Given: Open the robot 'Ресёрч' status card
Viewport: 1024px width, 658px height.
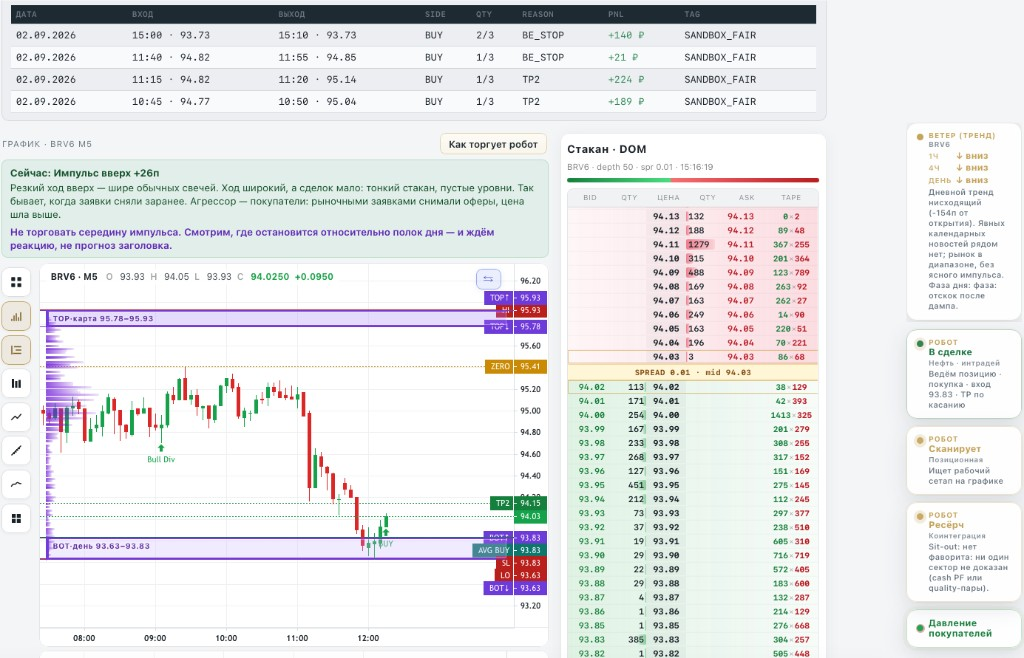Looking at the screenshot, I should (x=963, y=552).
